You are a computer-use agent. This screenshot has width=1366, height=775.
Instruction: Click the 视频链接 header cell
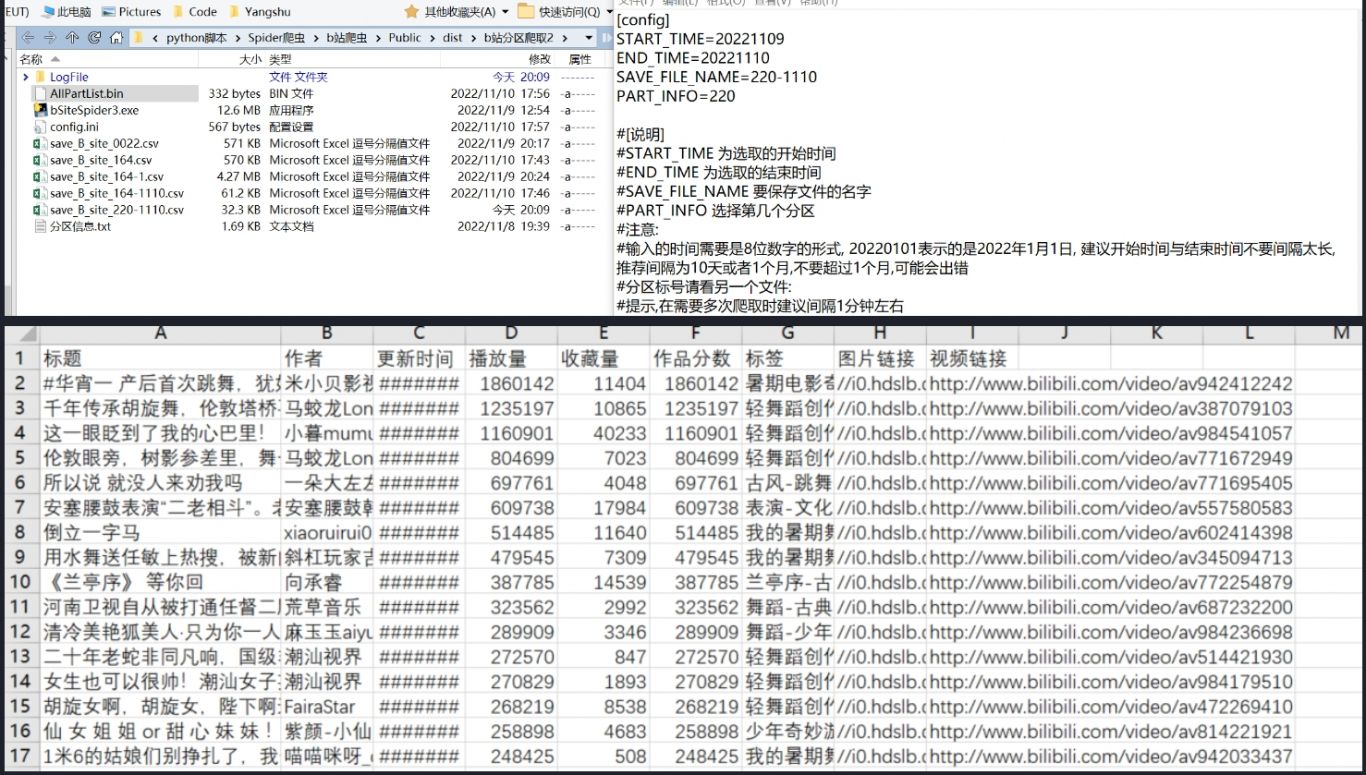972,358
